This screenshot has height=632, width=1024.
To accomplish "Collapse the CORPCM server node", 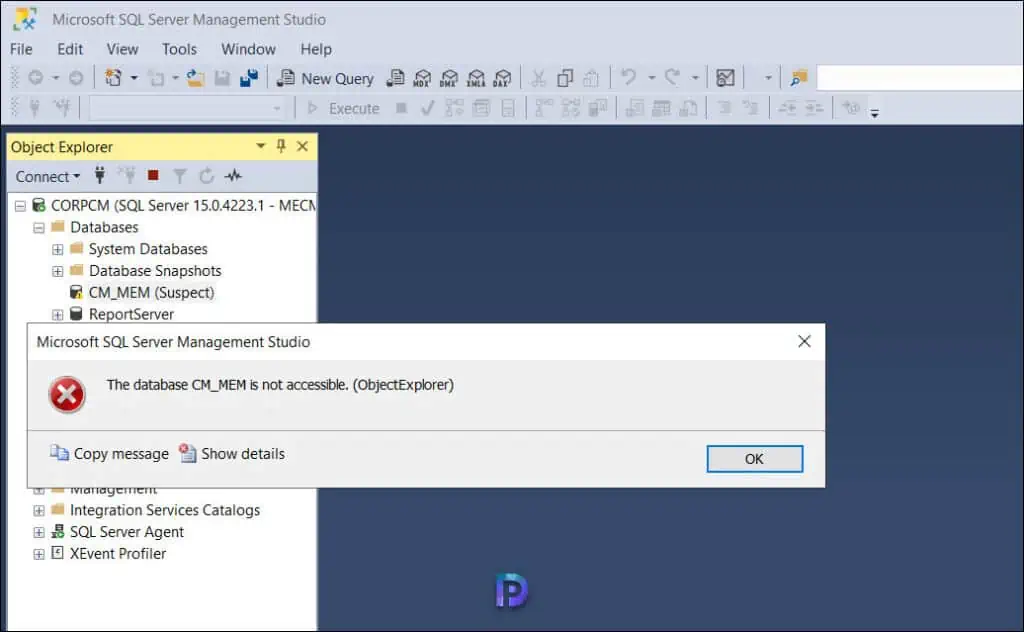I will point(20,206).
